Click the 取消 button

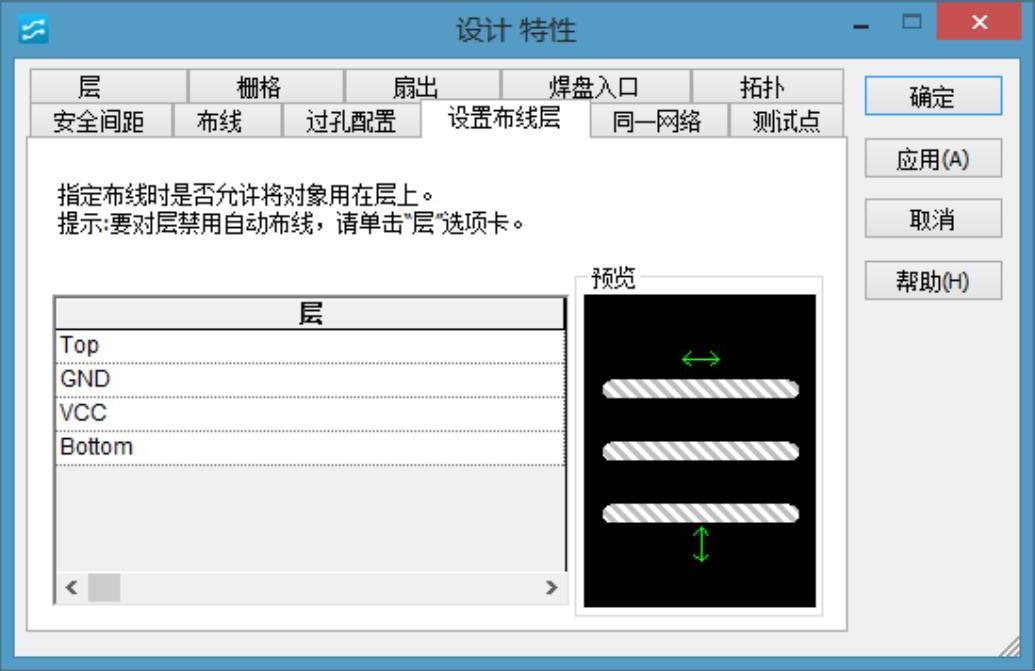pyautogui.click(x=933, y=219)
